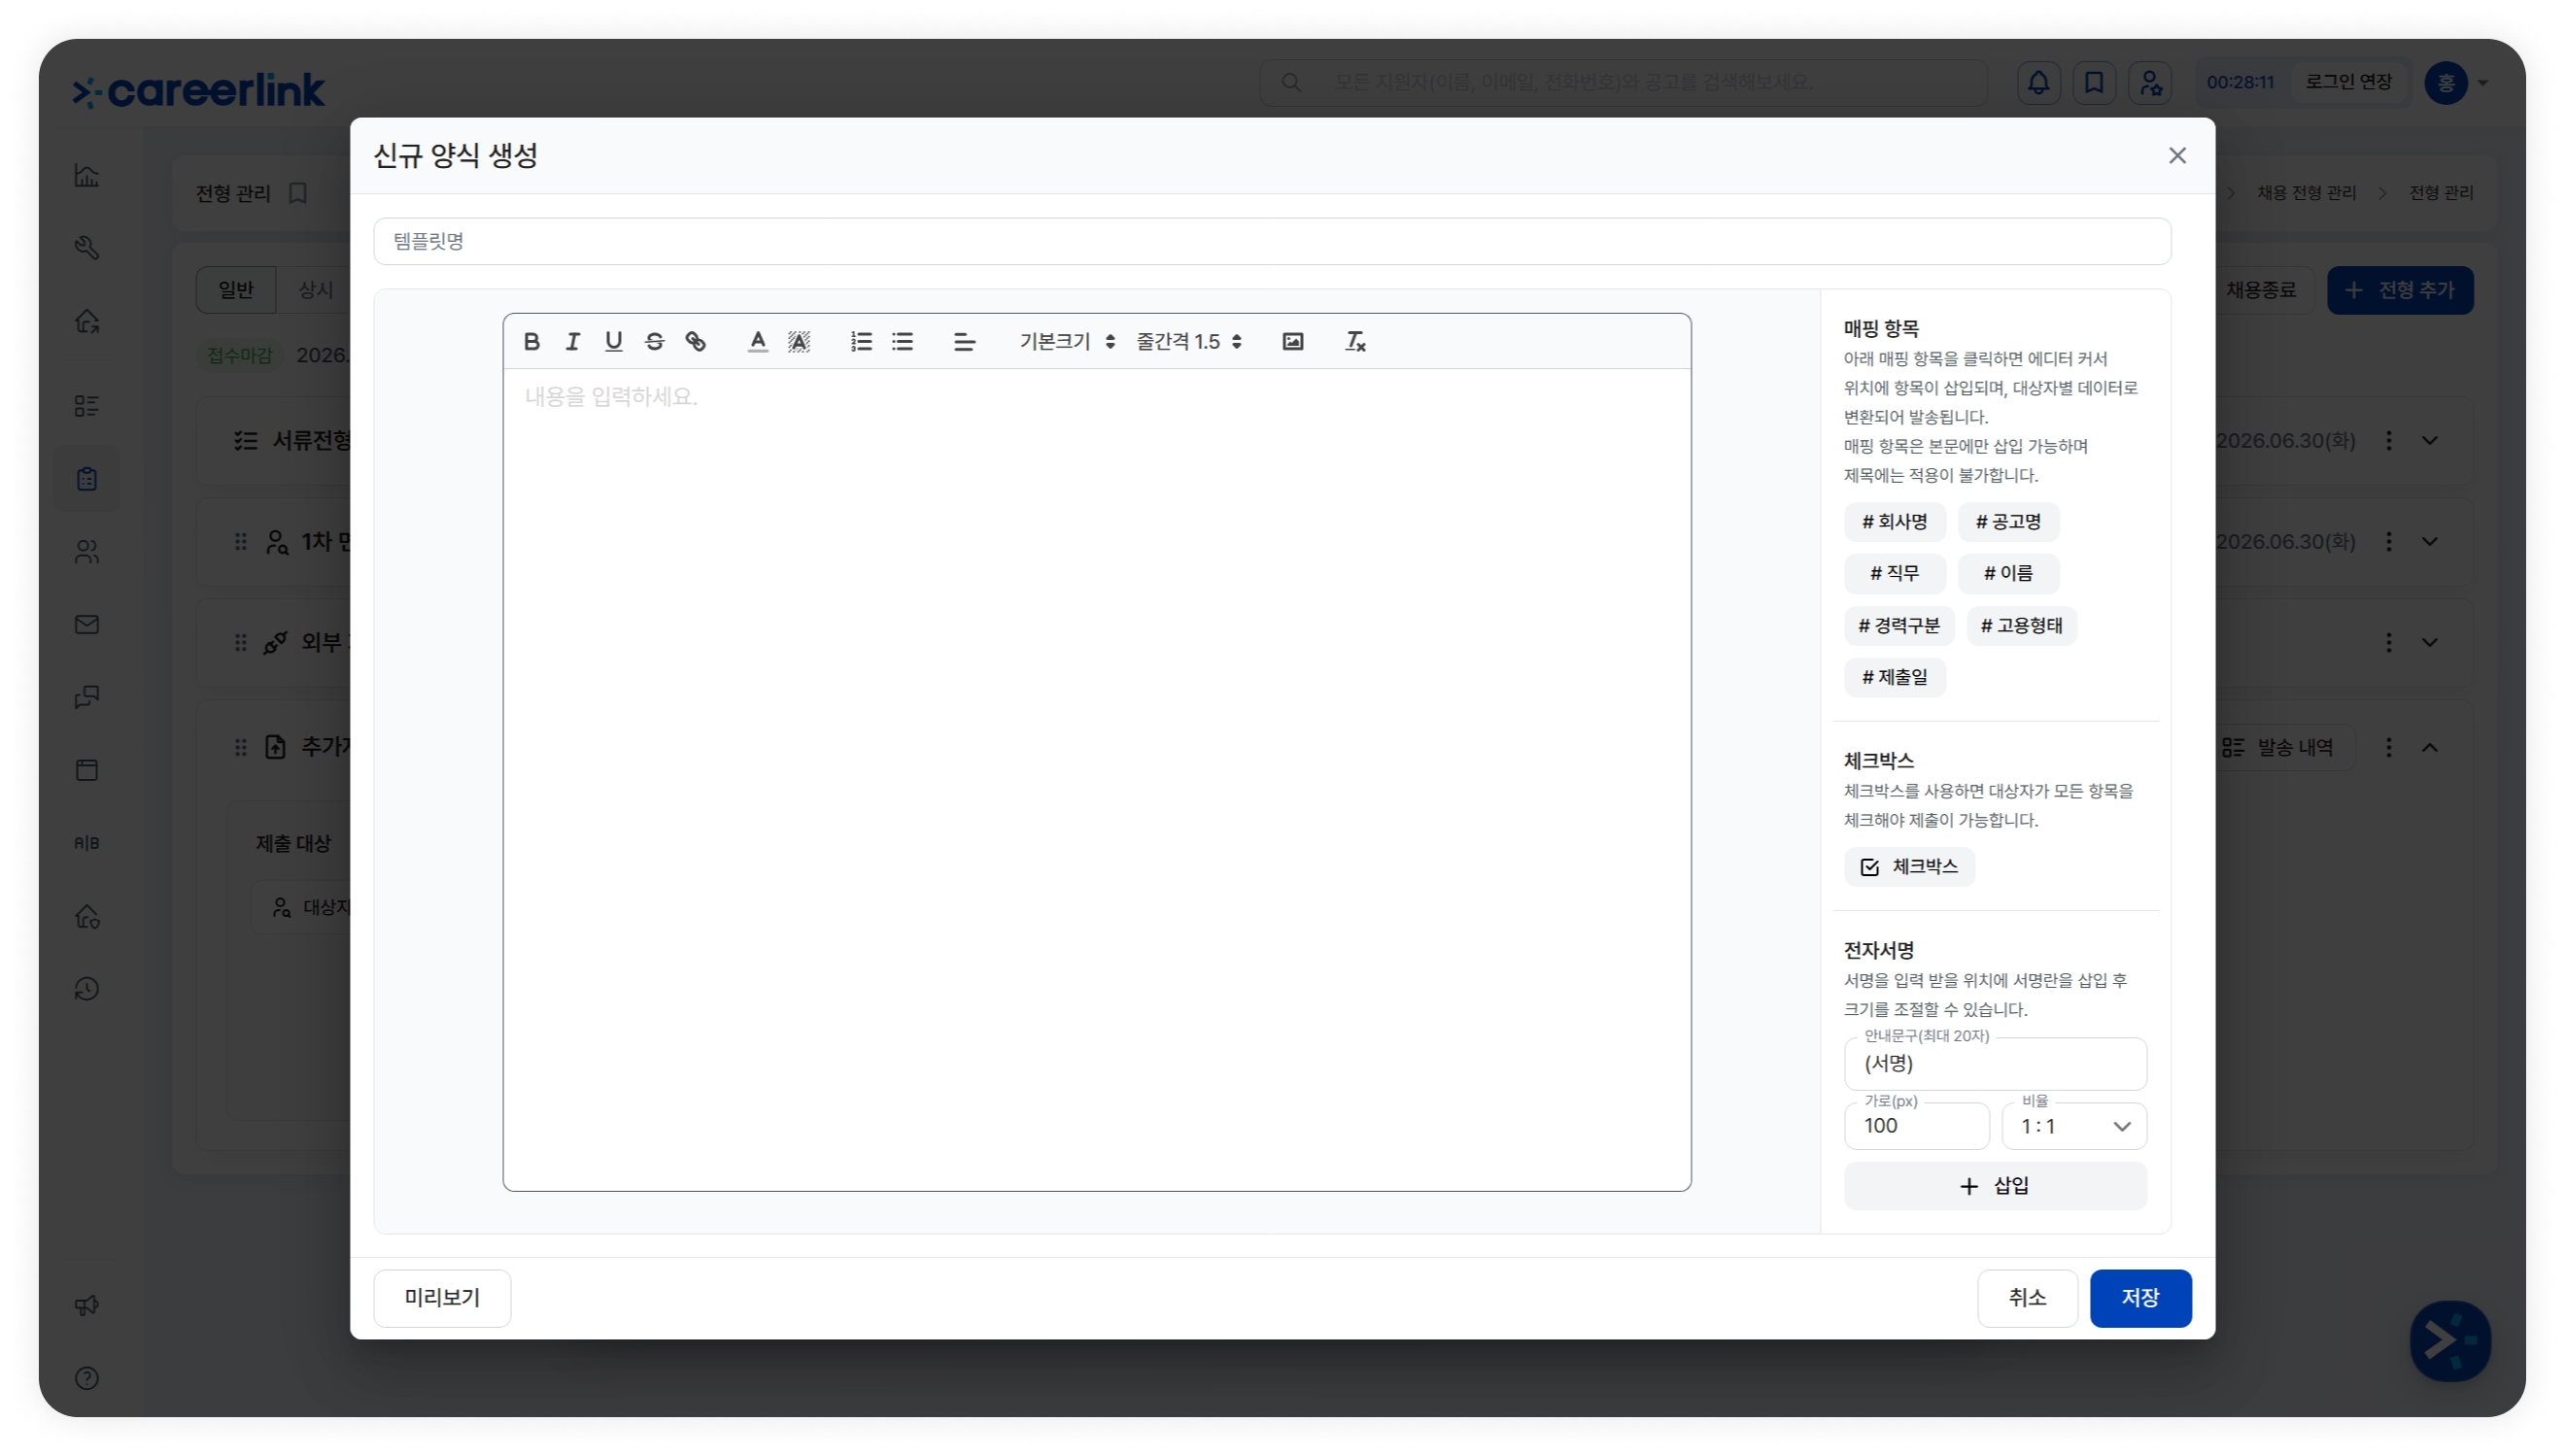Collapse the row beside 발송 내역
2565x1456 pixels.
[x=2430, y=748]
